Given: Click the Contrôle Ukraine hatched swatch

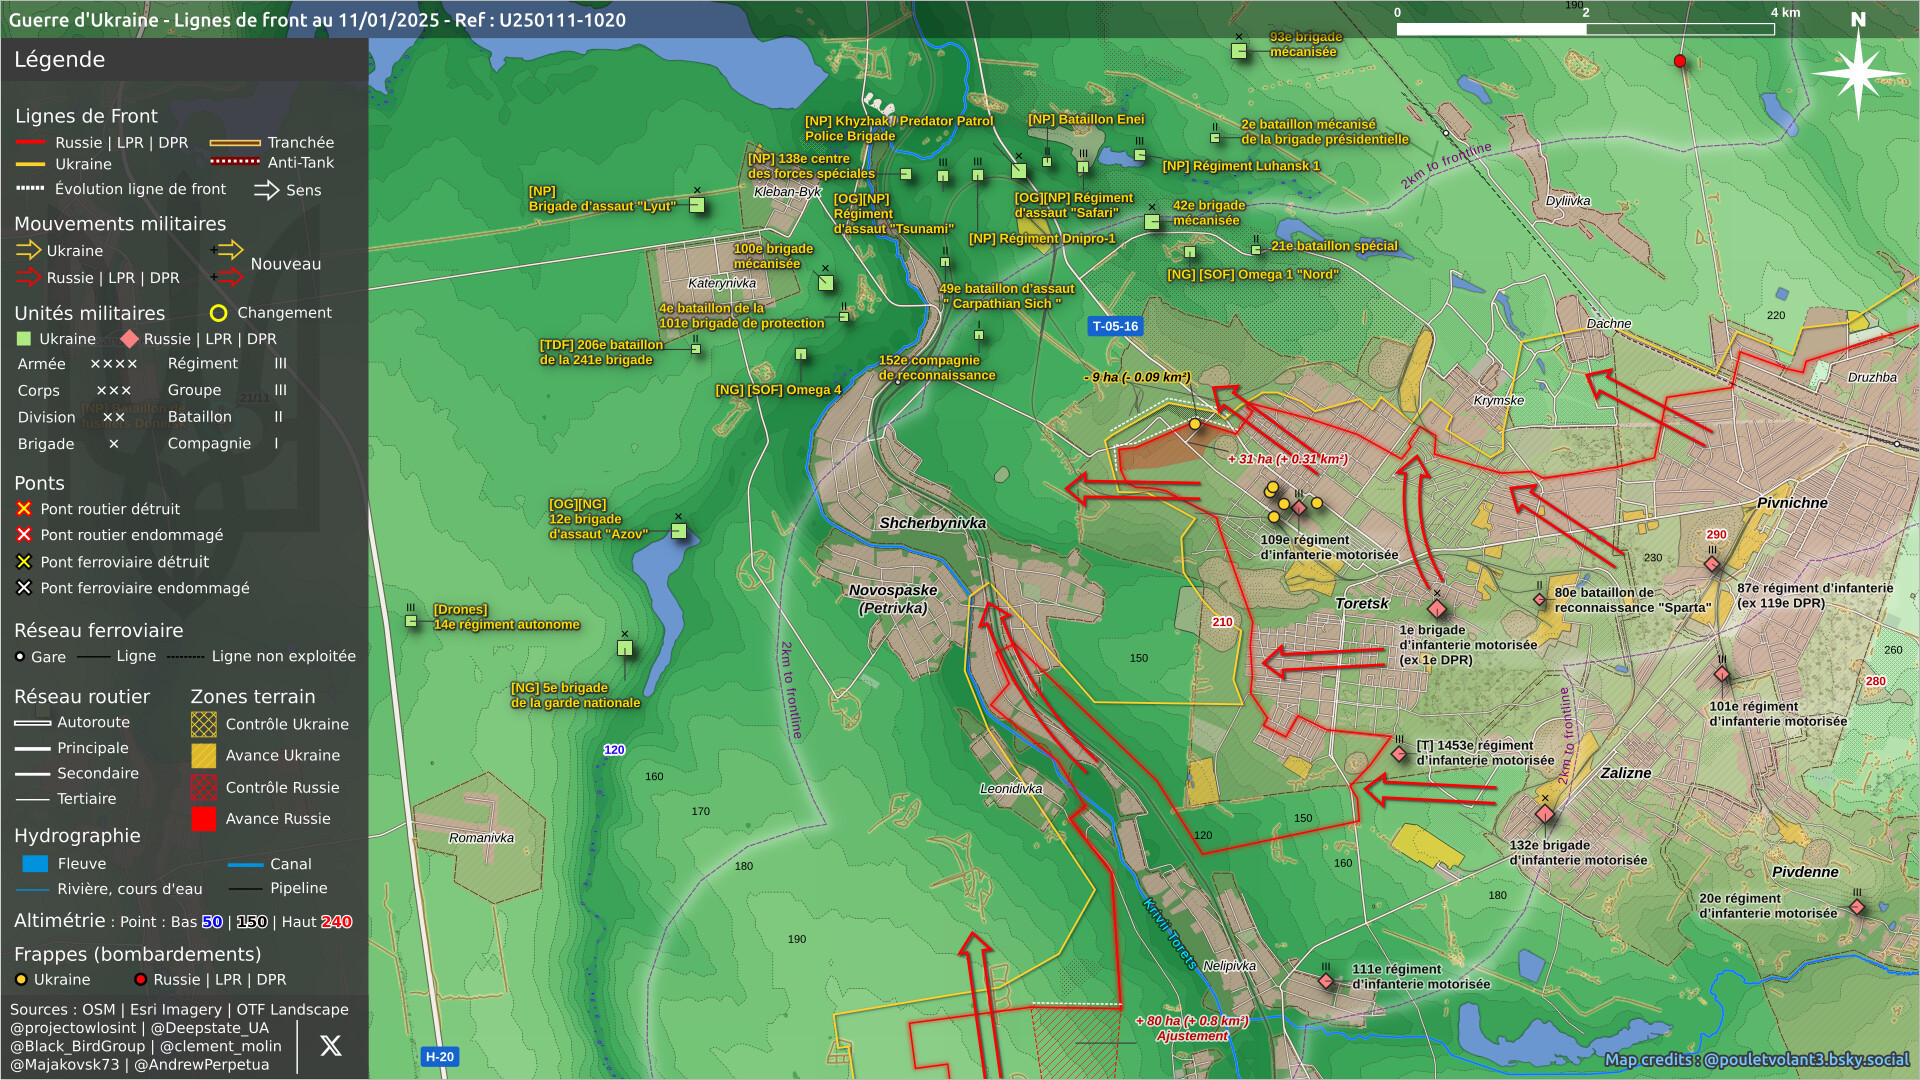Looking at the screenshot, I should click(x=204, y=724).
